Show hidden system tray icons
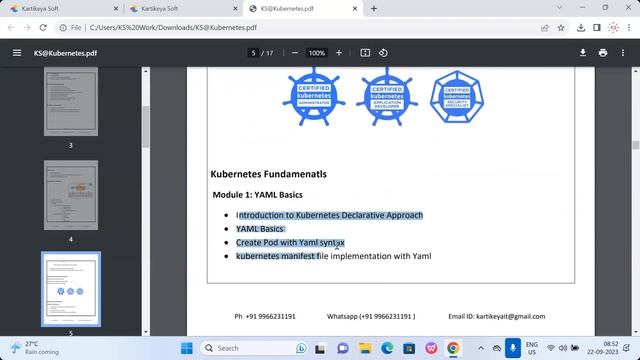 [x=481, y=348]
